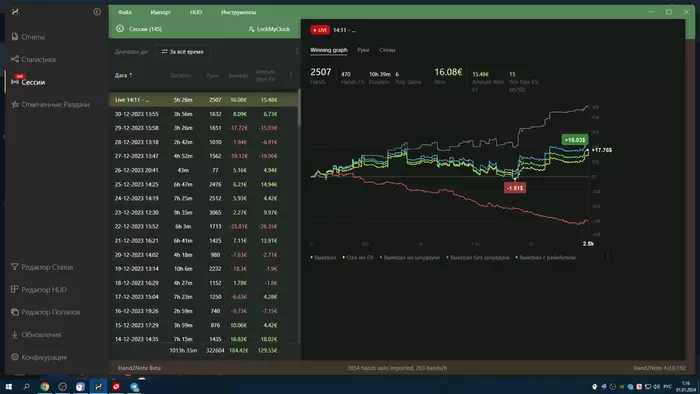Click the +18.03$ graph marker
Image resolution: width=700 pixels, height=394 pixels.
[575, 140]
